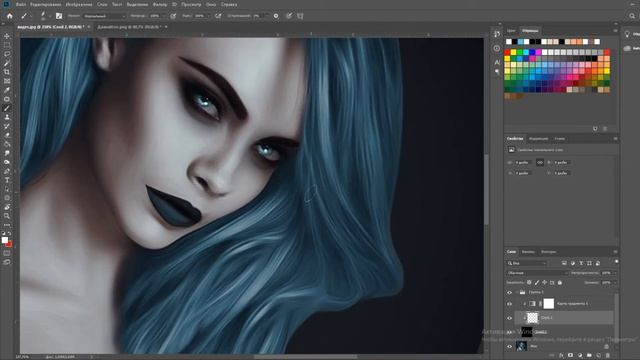This screenshot has height=360, width=640.
Task: Select the Zoom magnifier tool
Action: (7, 216)
